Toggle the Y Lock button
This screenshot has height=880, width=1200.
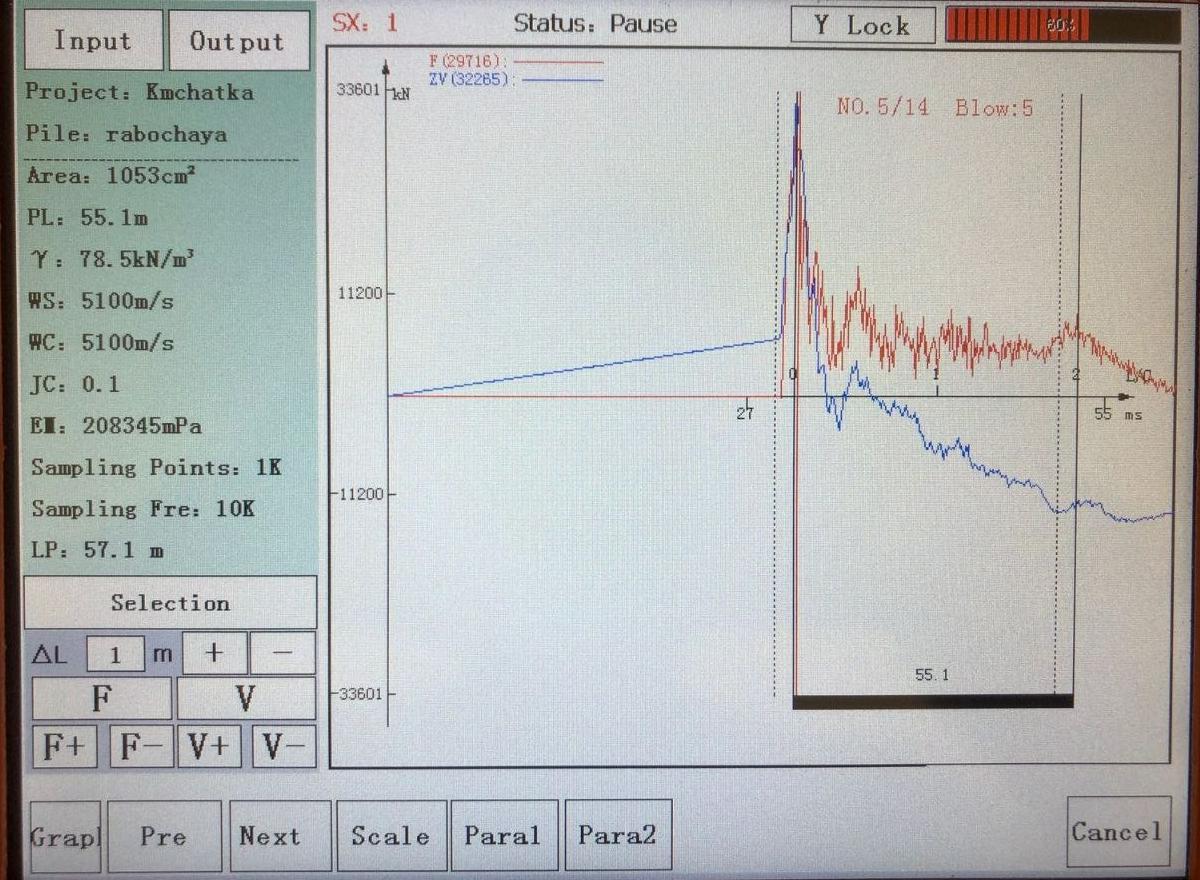(862, 26)
